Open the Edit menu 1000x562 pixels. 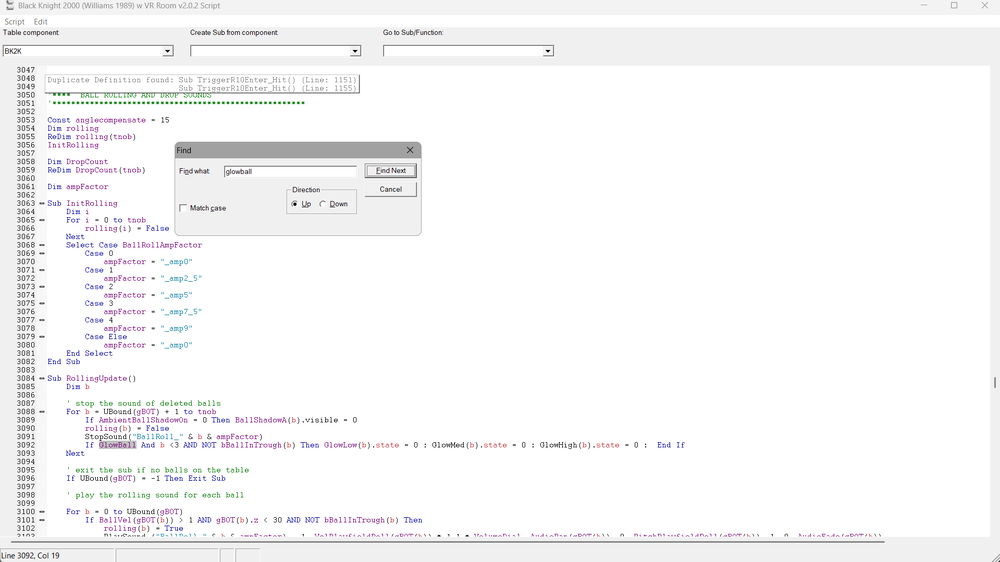coord(40,22)
